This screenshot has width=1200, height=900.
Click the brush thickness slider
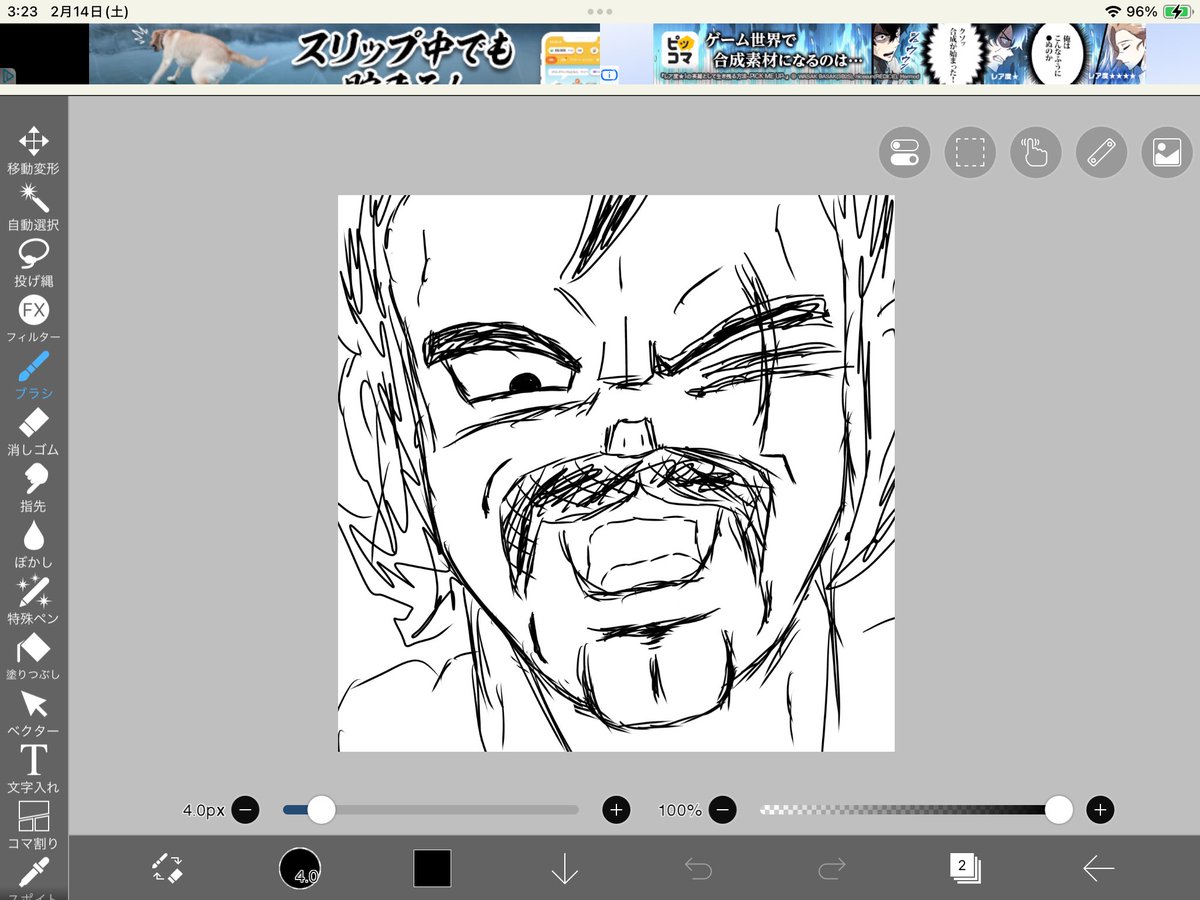pyautogui.click(x=431, y=810)
